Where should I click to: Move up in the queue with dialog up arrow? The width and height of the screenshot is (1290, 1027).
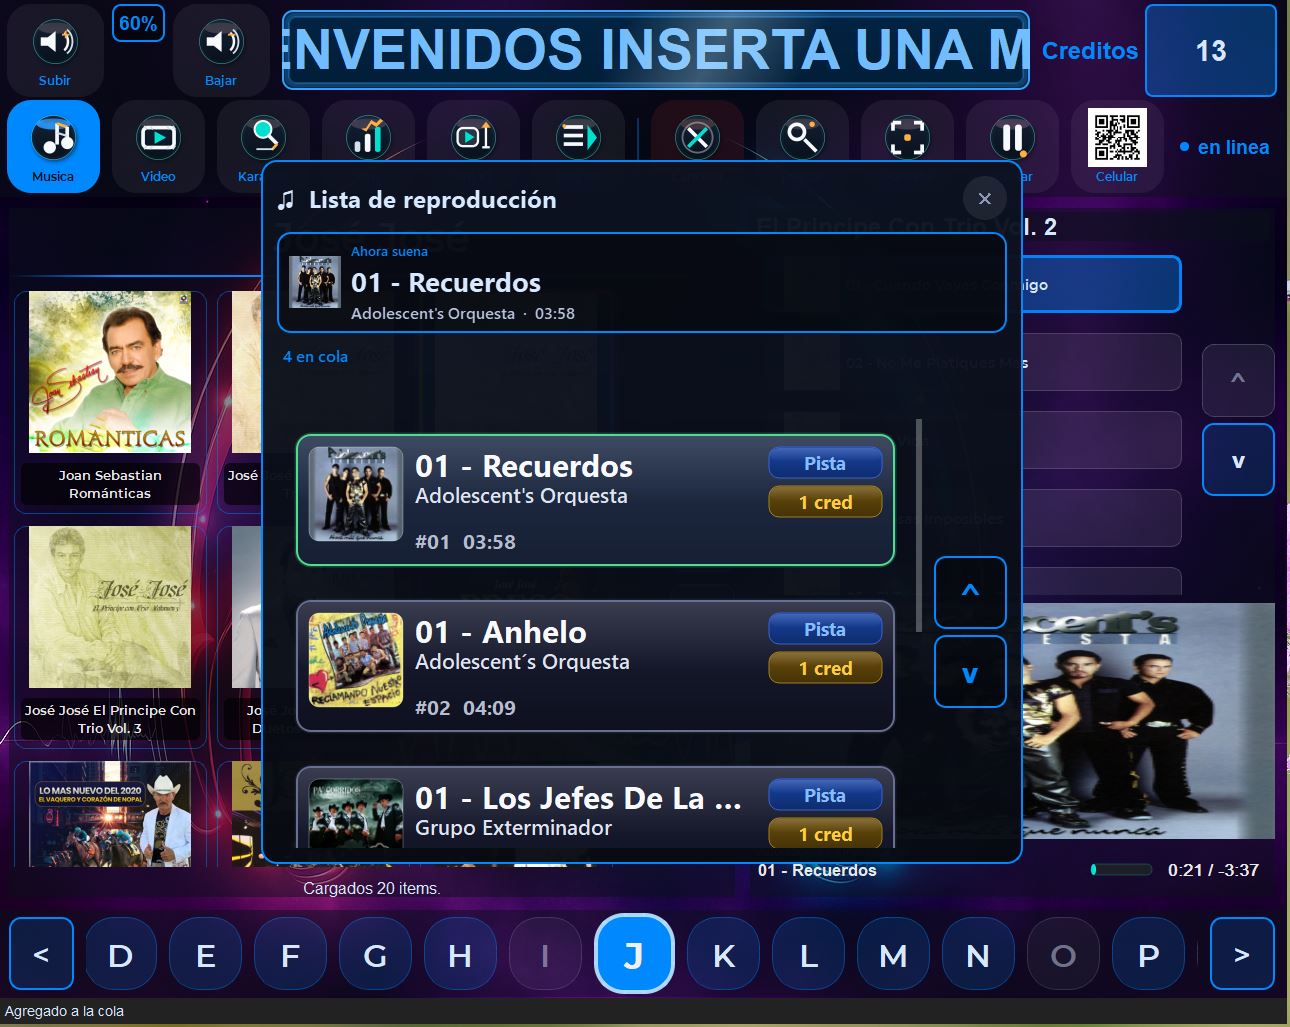click(x=970, y=592)
